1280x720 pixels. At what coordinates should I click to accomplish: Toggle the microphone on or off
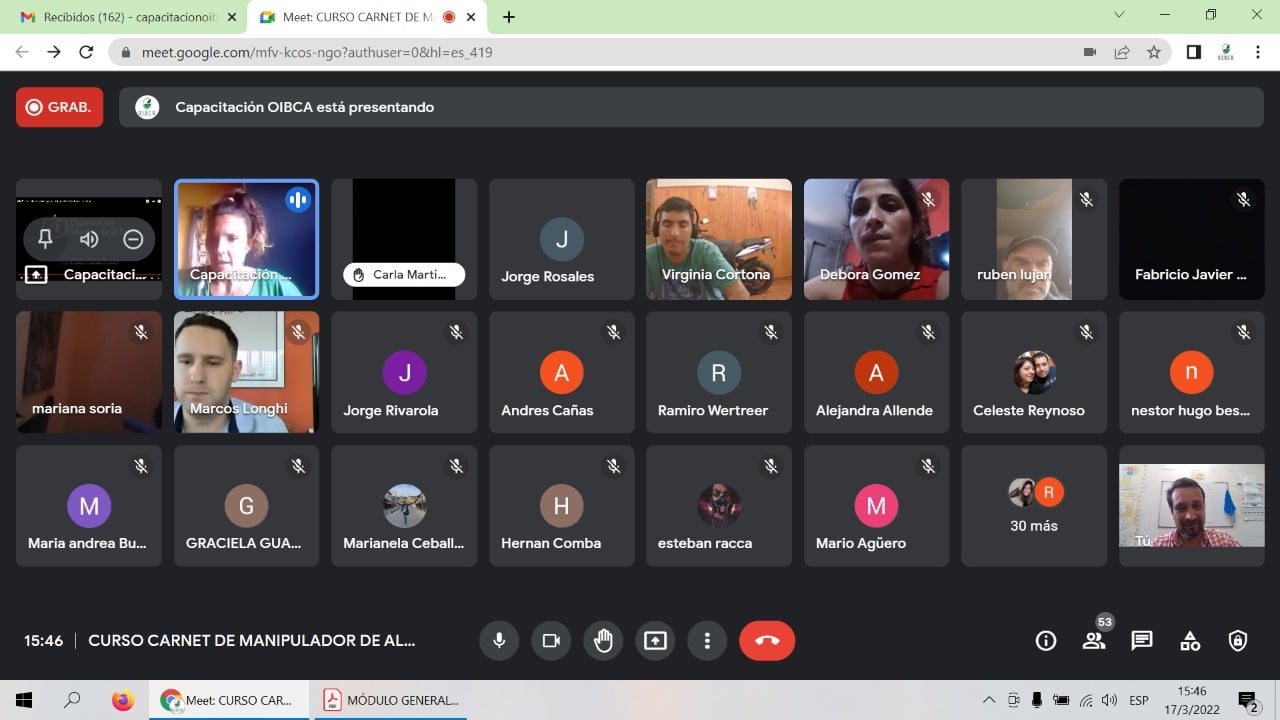[x=499, y=641]
